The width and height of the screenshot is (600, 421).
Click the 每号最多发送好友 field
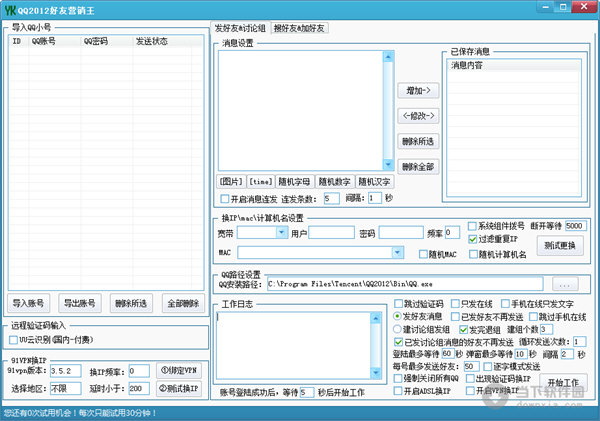[x=471, y=366]
